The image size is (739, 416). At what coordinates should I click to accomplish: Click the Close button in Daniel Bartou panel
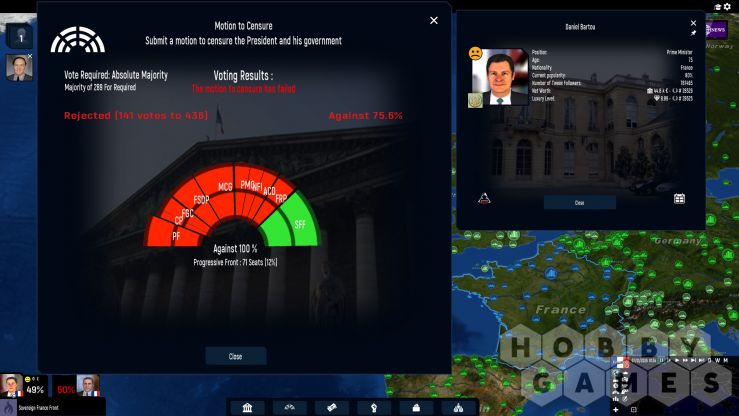coord(579,203)
